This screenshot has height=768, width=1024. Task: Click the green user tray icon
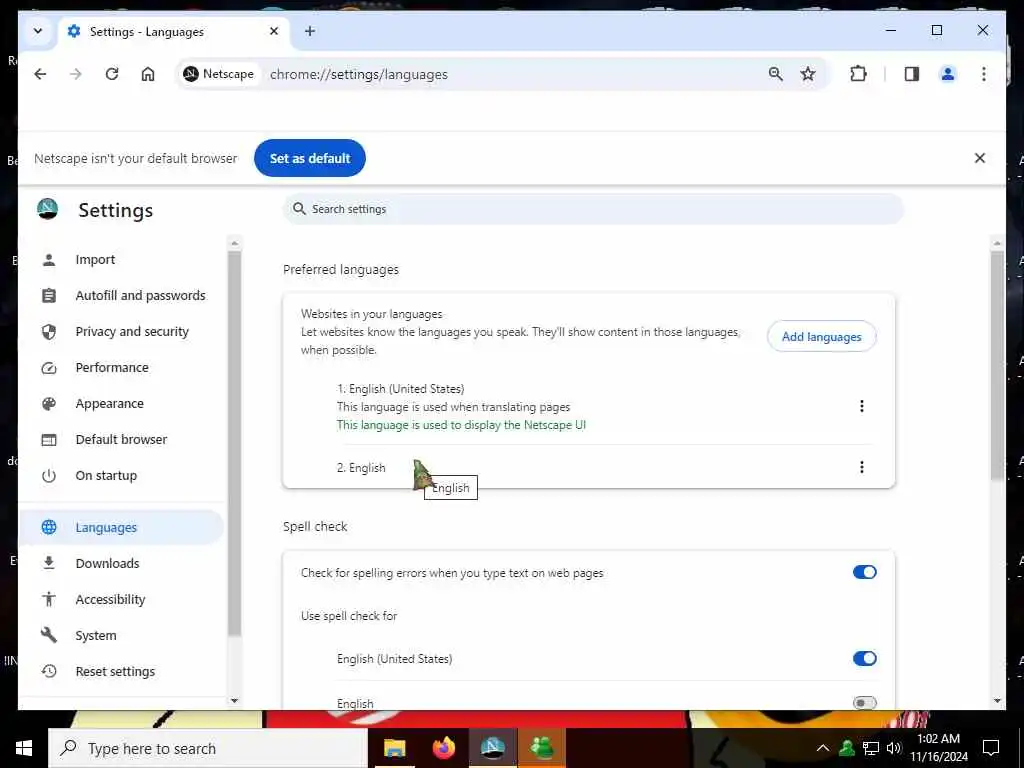click(847, 748)
